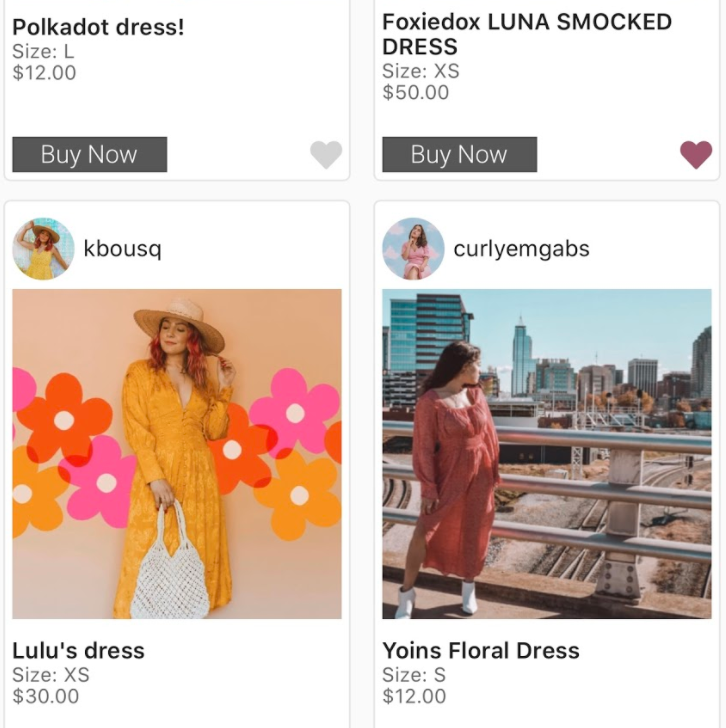Open the kbousq username link

click(123, 249)
